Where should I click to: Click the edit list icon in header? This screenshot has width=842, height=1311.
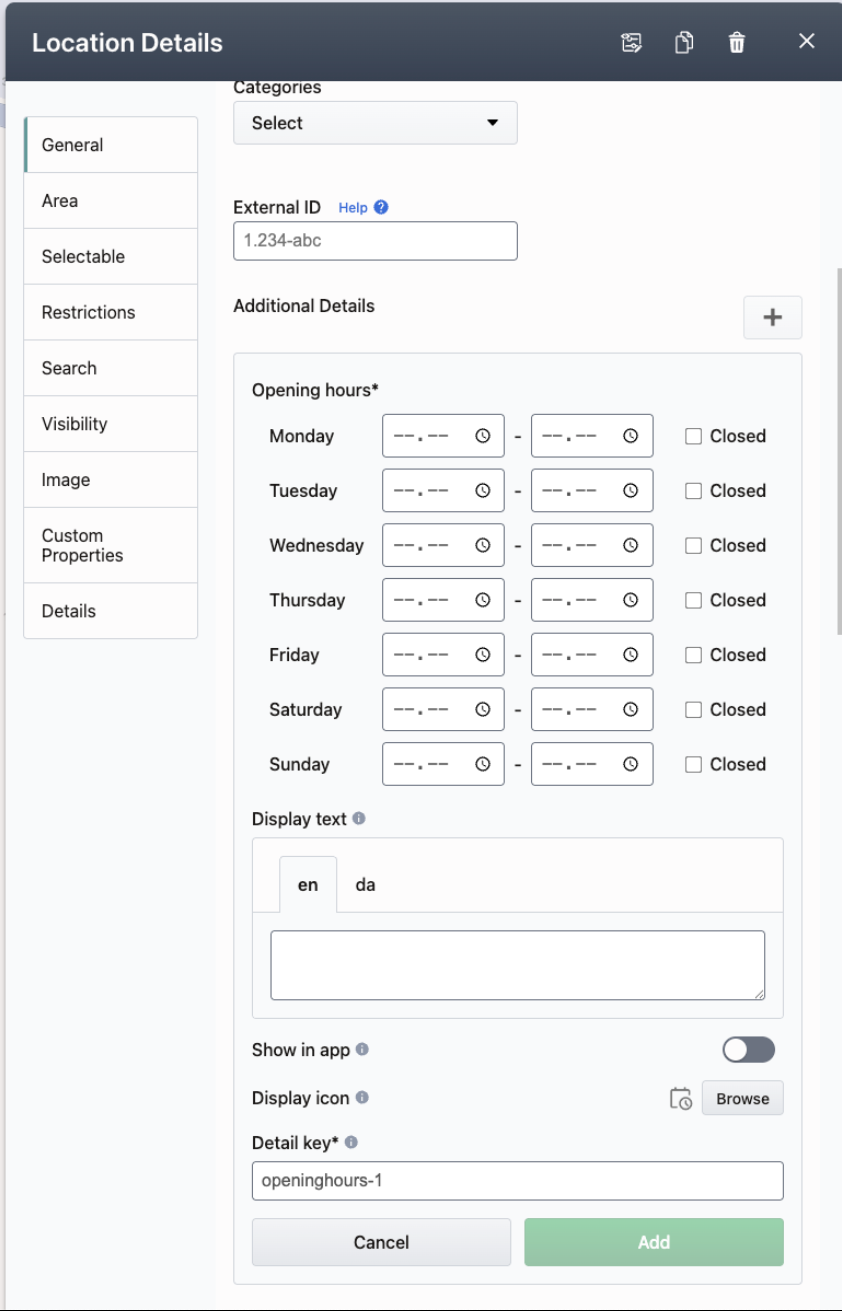tap(631, 42)
